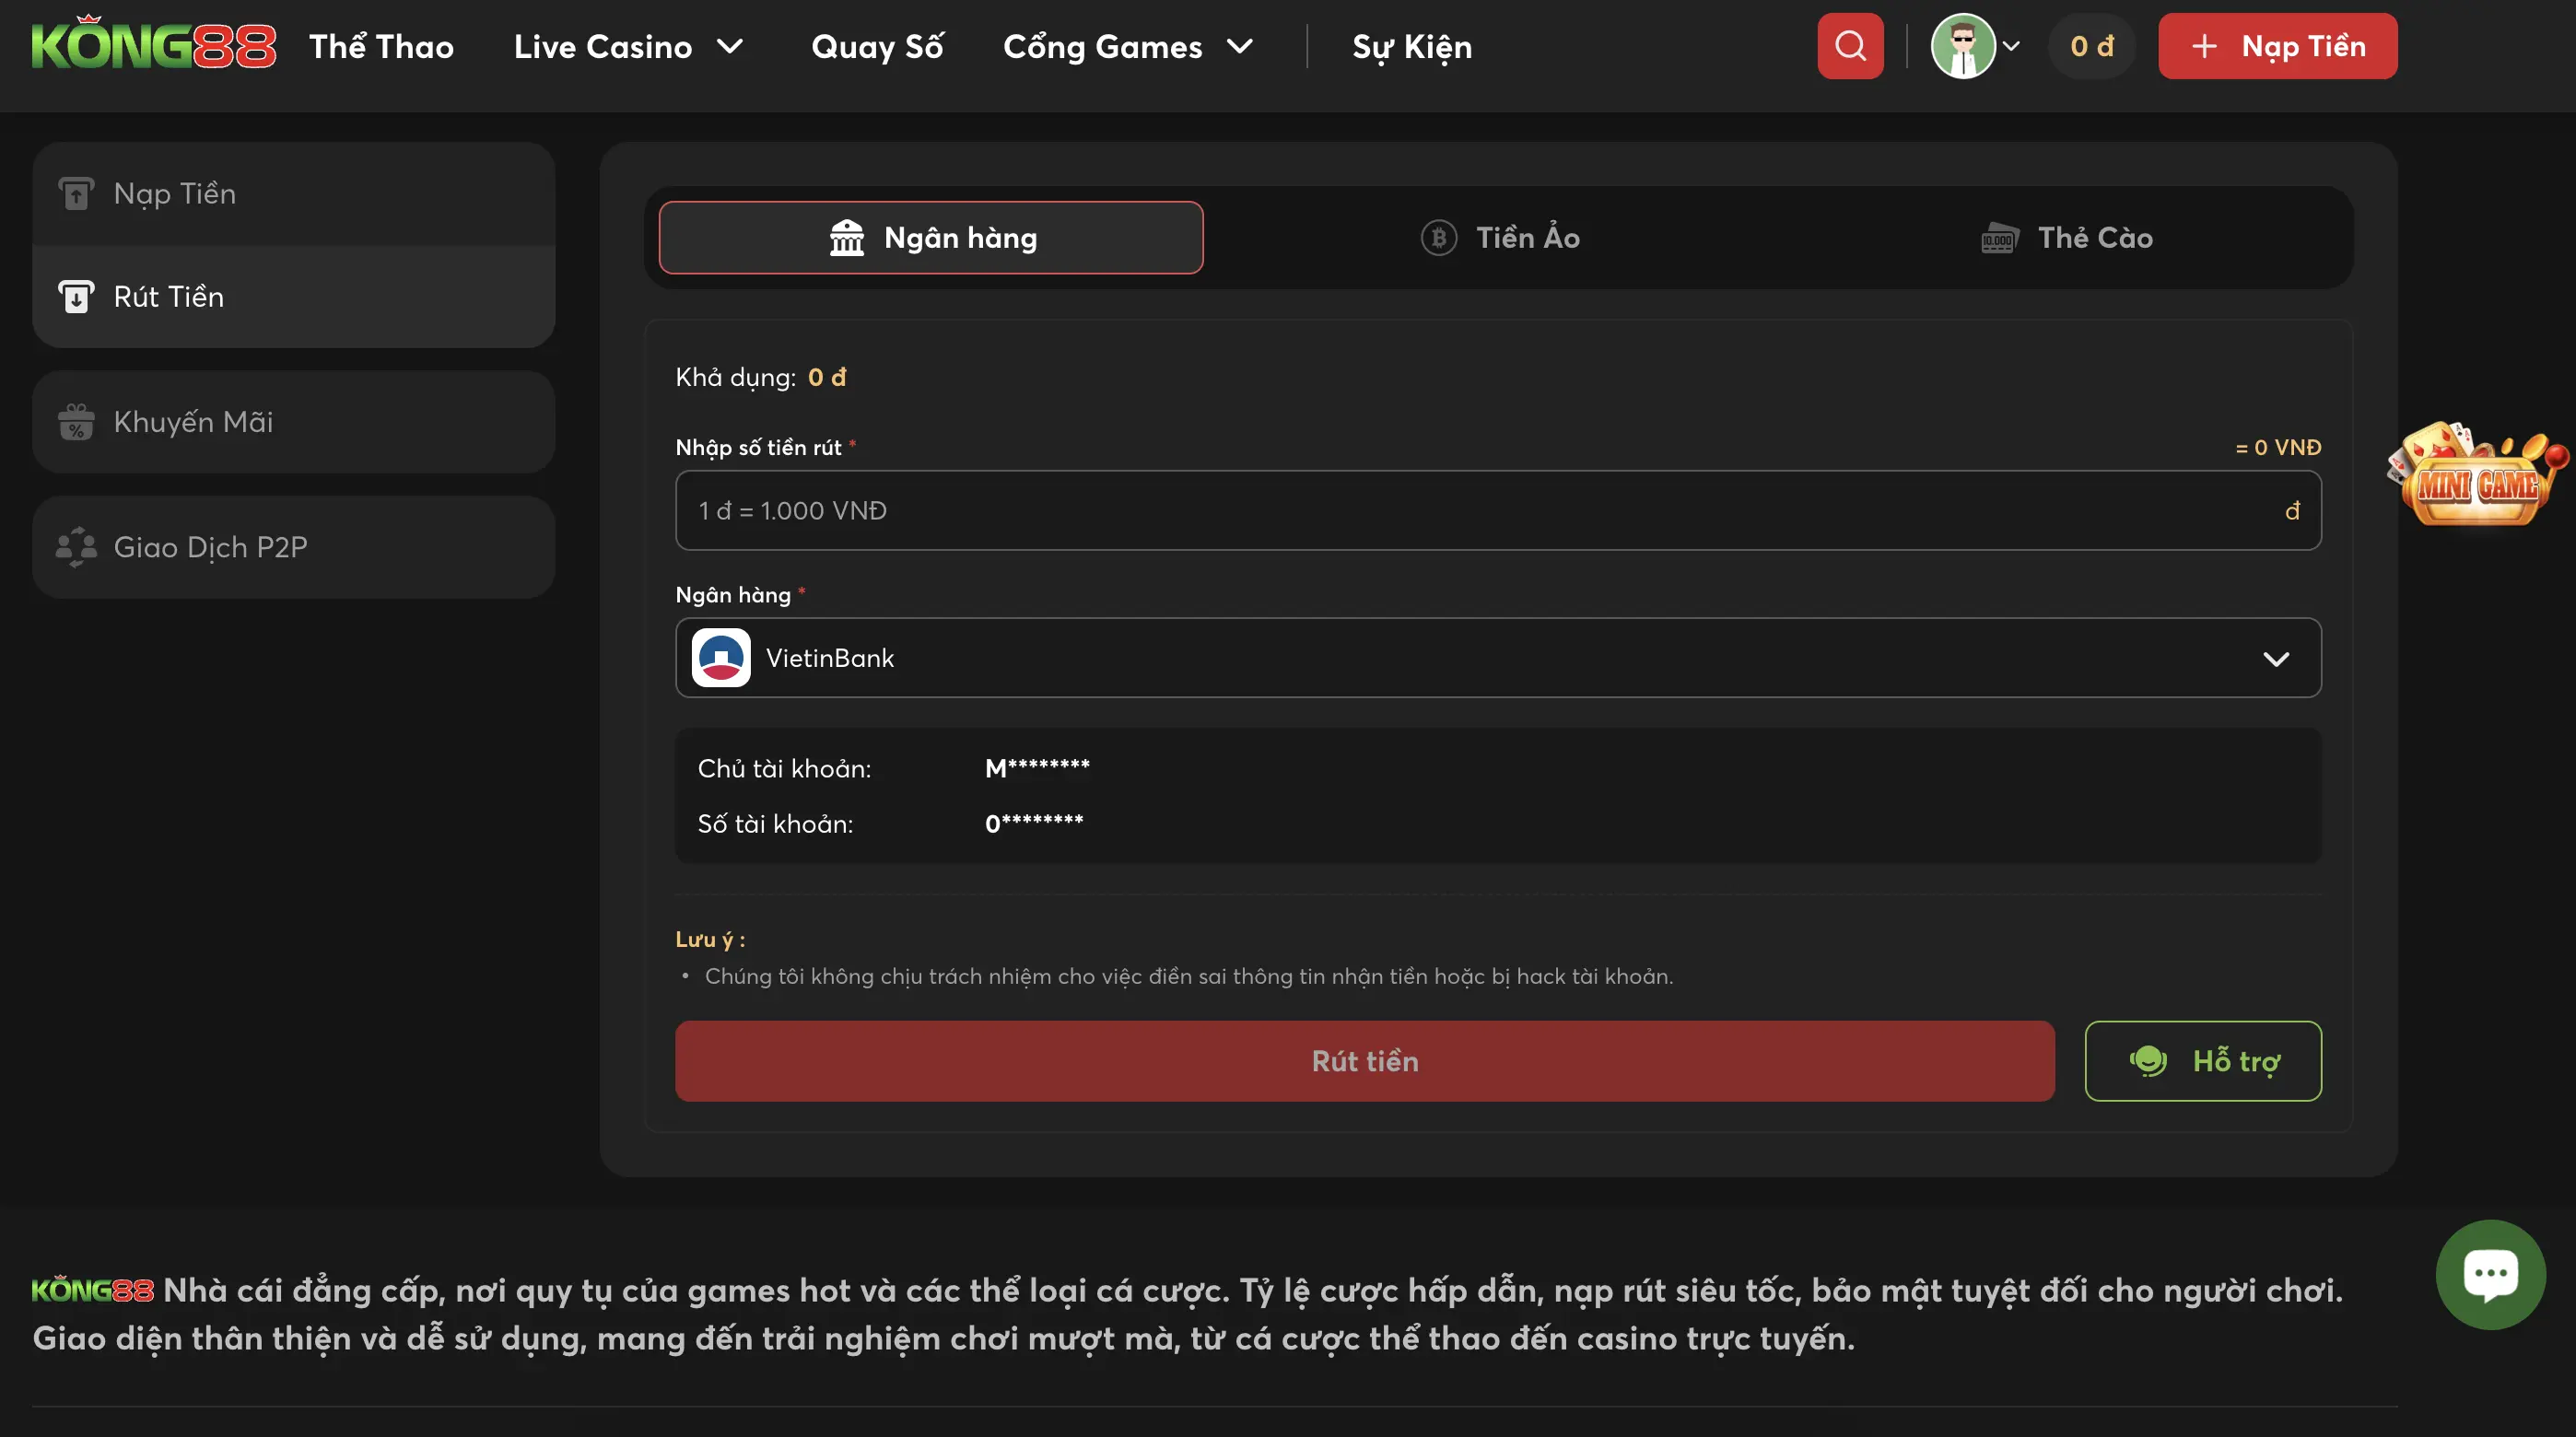
Task: Switch to the Thẻ Cào tab
Action: (x=2067, y=238)
